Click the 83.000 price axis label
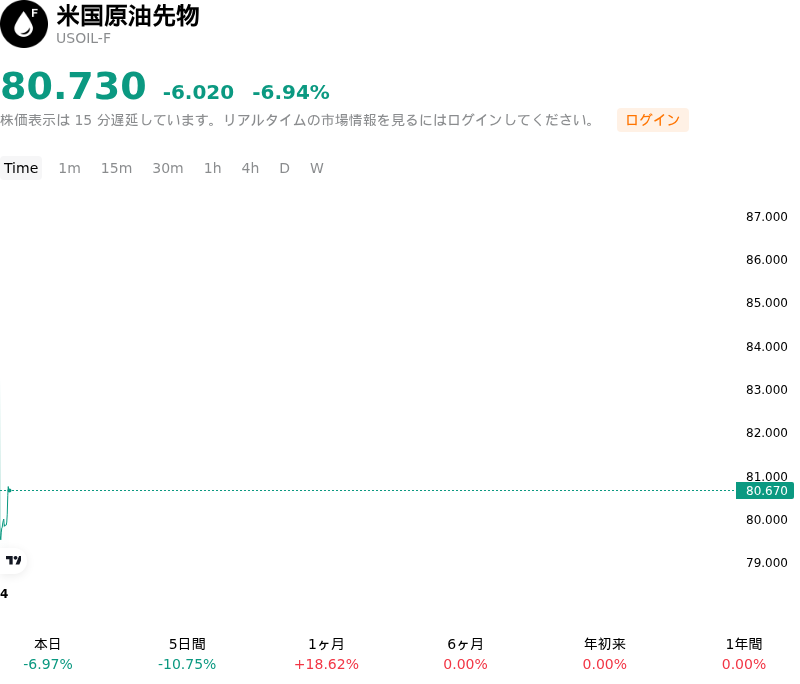 [x=766, y=390]
